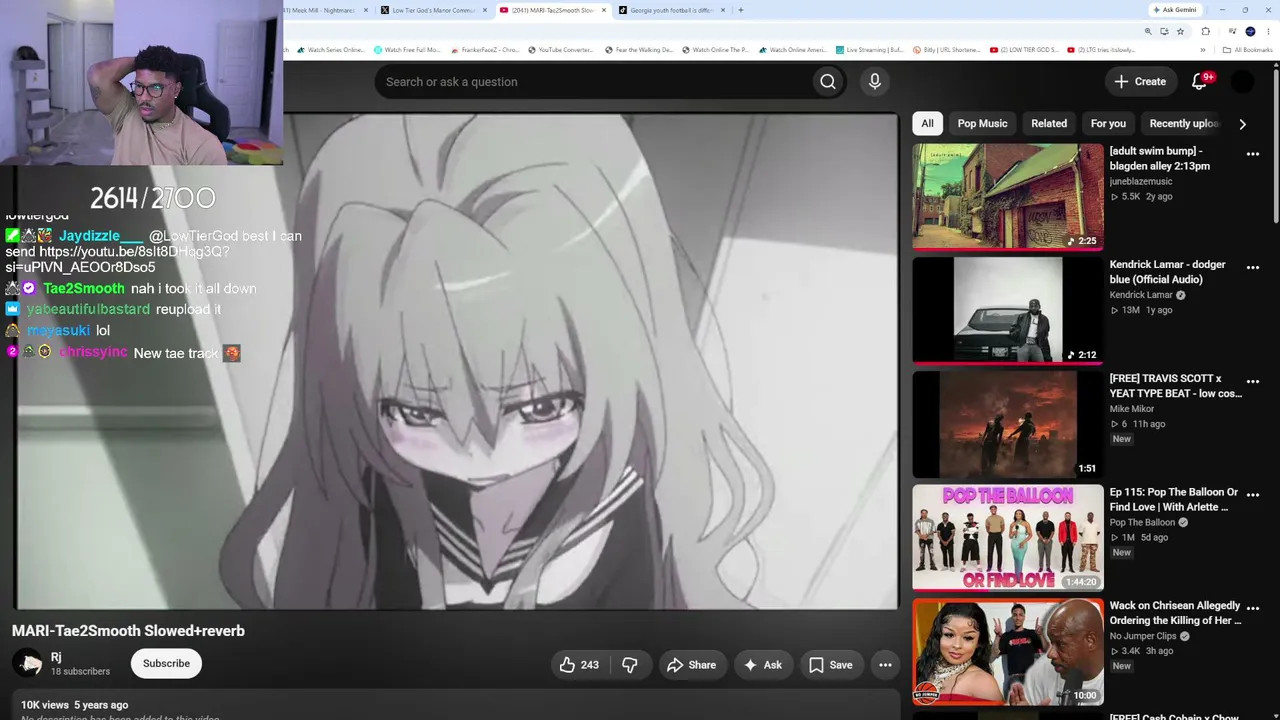
Task: Open options for the adult swim bump video
Action: [1252, 154]
